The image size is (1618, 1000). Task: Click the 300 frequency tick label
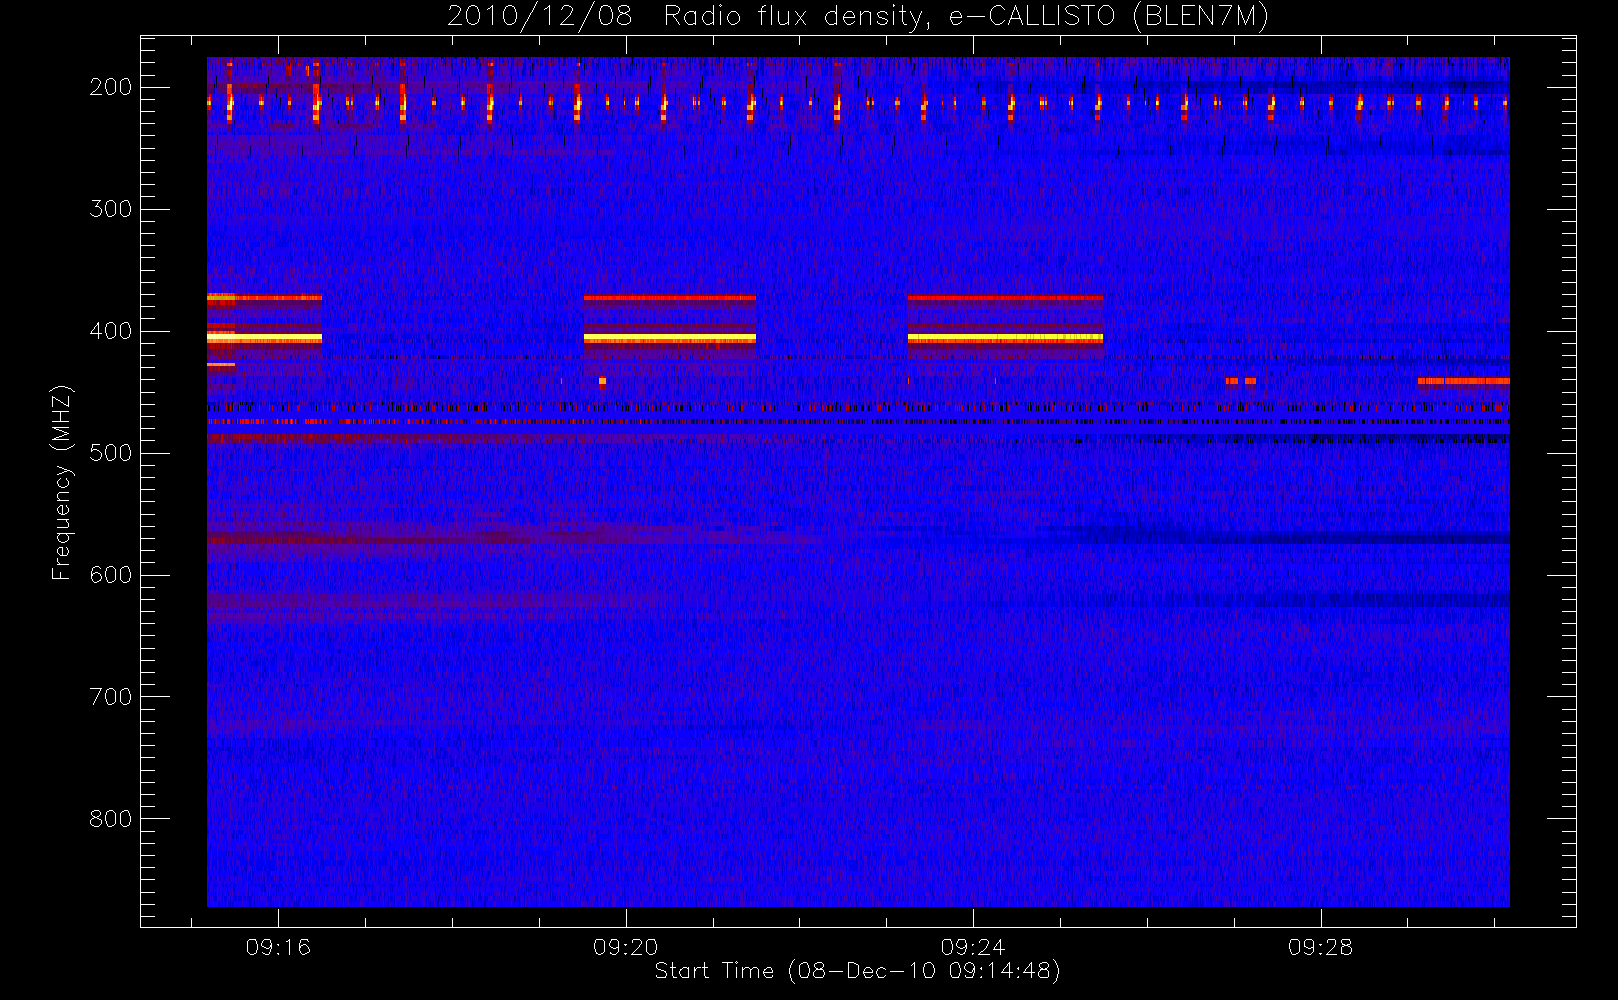pos(111,209)
